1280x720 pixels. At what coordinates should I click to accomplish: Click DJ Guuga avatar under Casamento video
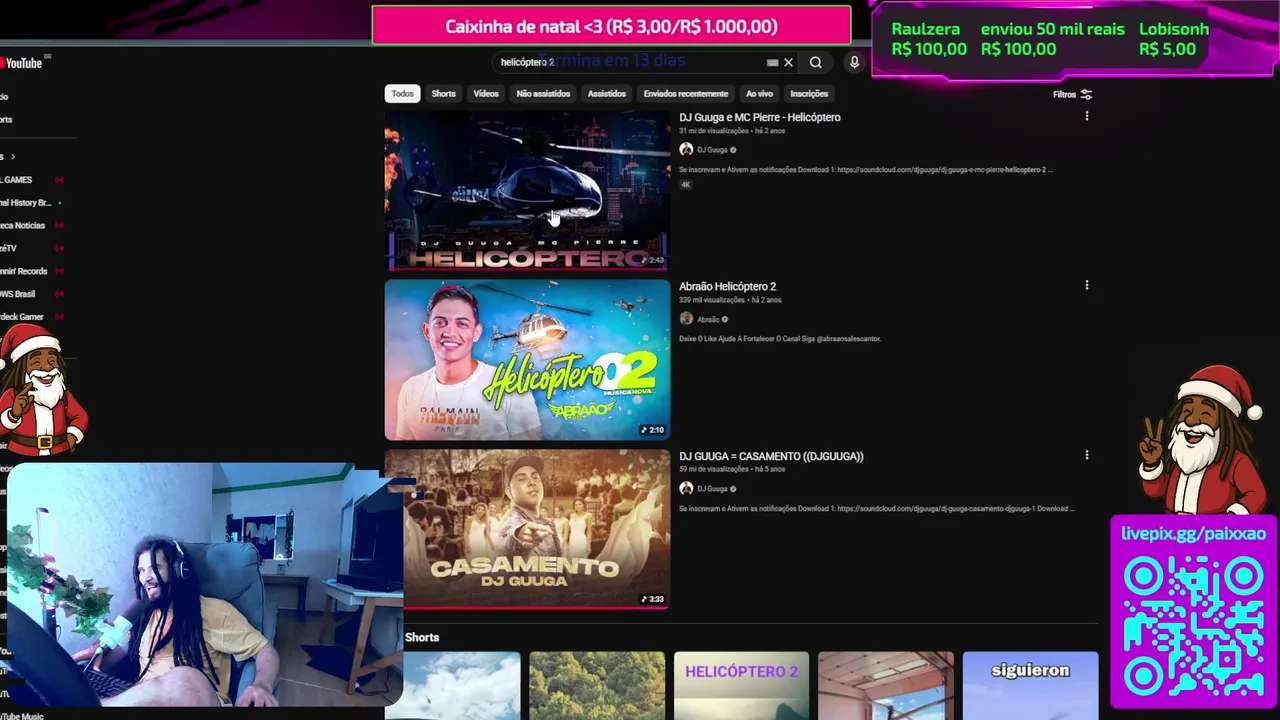[x=686, y=488]
